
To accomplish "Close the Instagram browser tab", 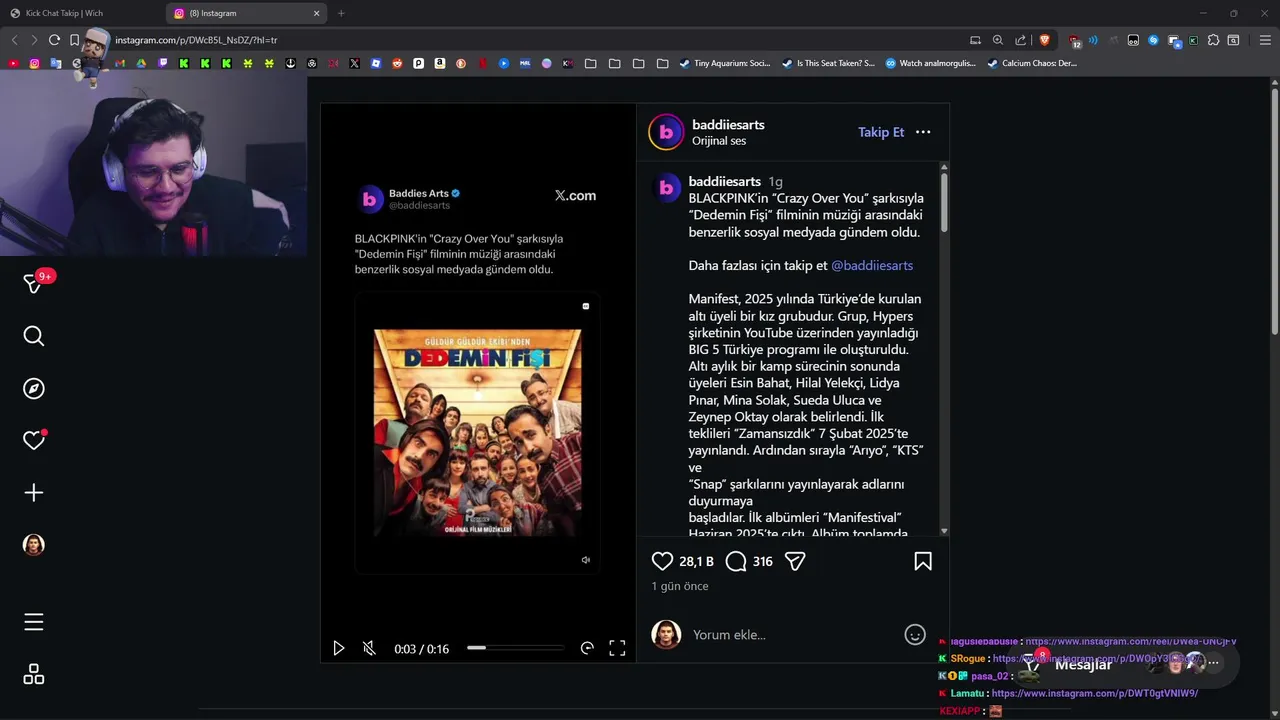I will 317,13.
